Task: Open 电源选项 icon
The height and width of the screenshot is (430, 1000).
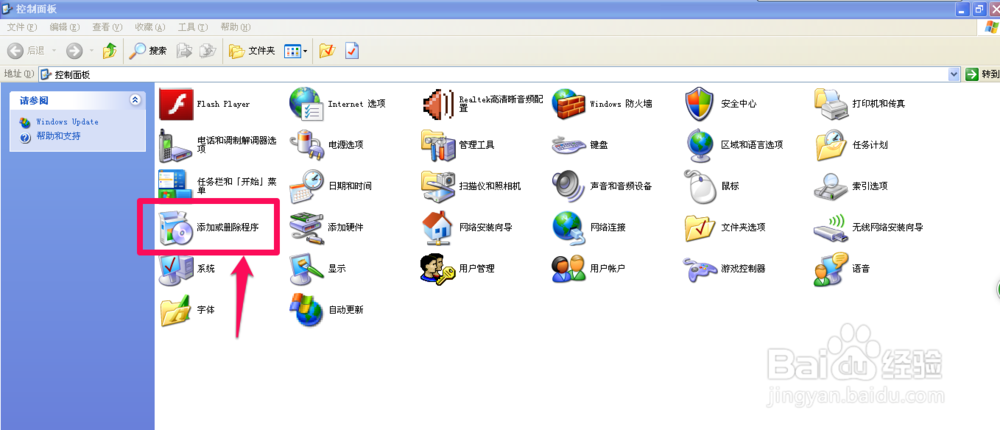Action: click(307, 145)
